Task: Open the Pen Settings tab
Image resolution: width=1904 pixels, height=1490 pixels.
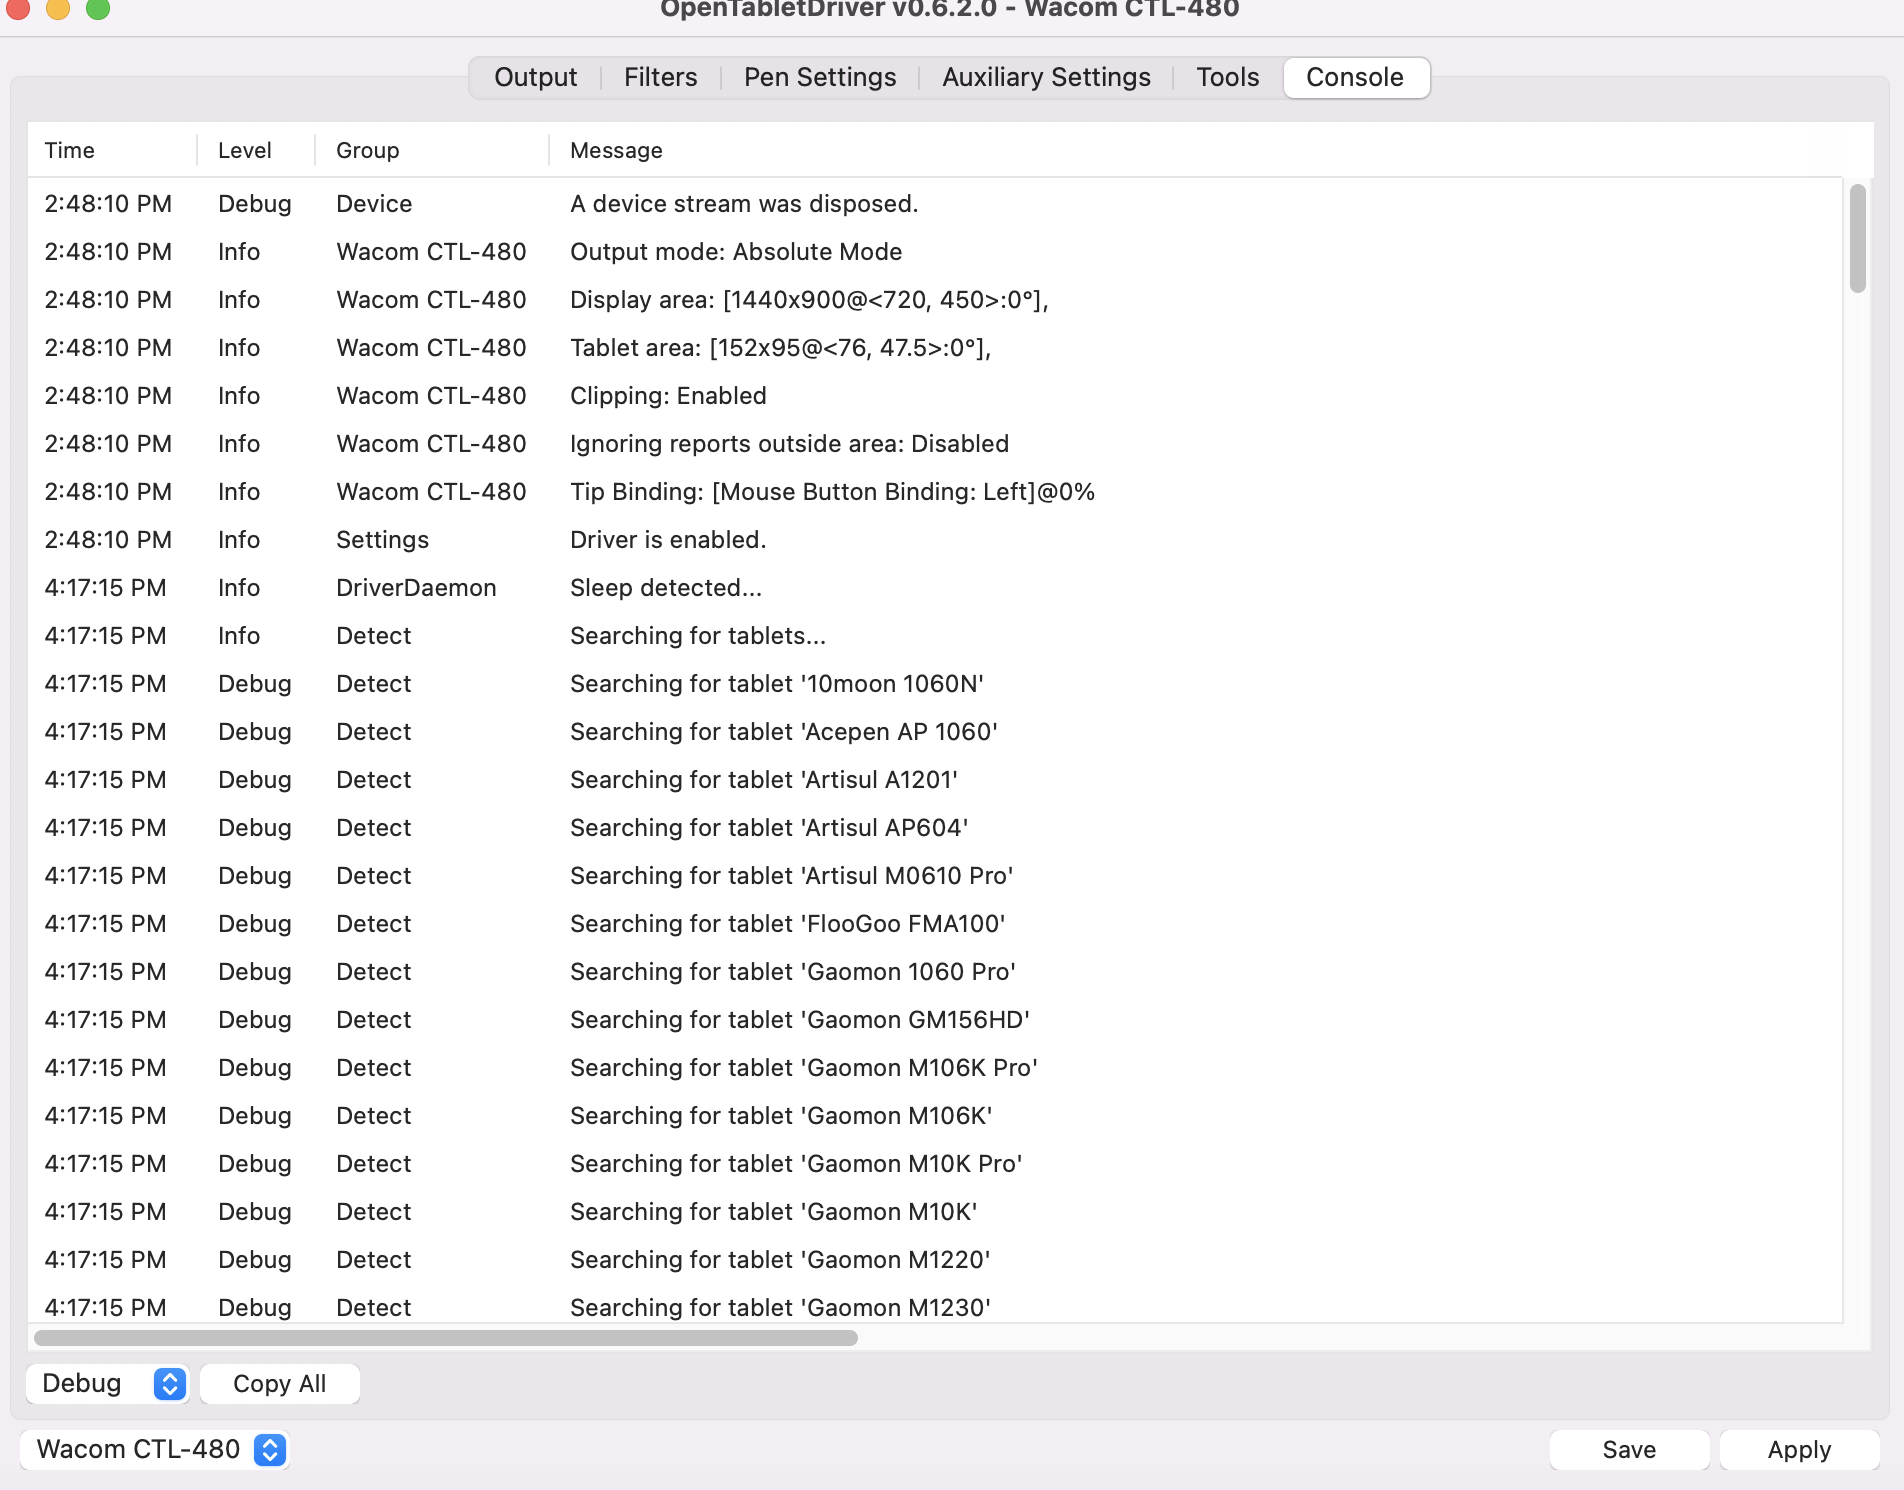Action: [x=819, y=77]
